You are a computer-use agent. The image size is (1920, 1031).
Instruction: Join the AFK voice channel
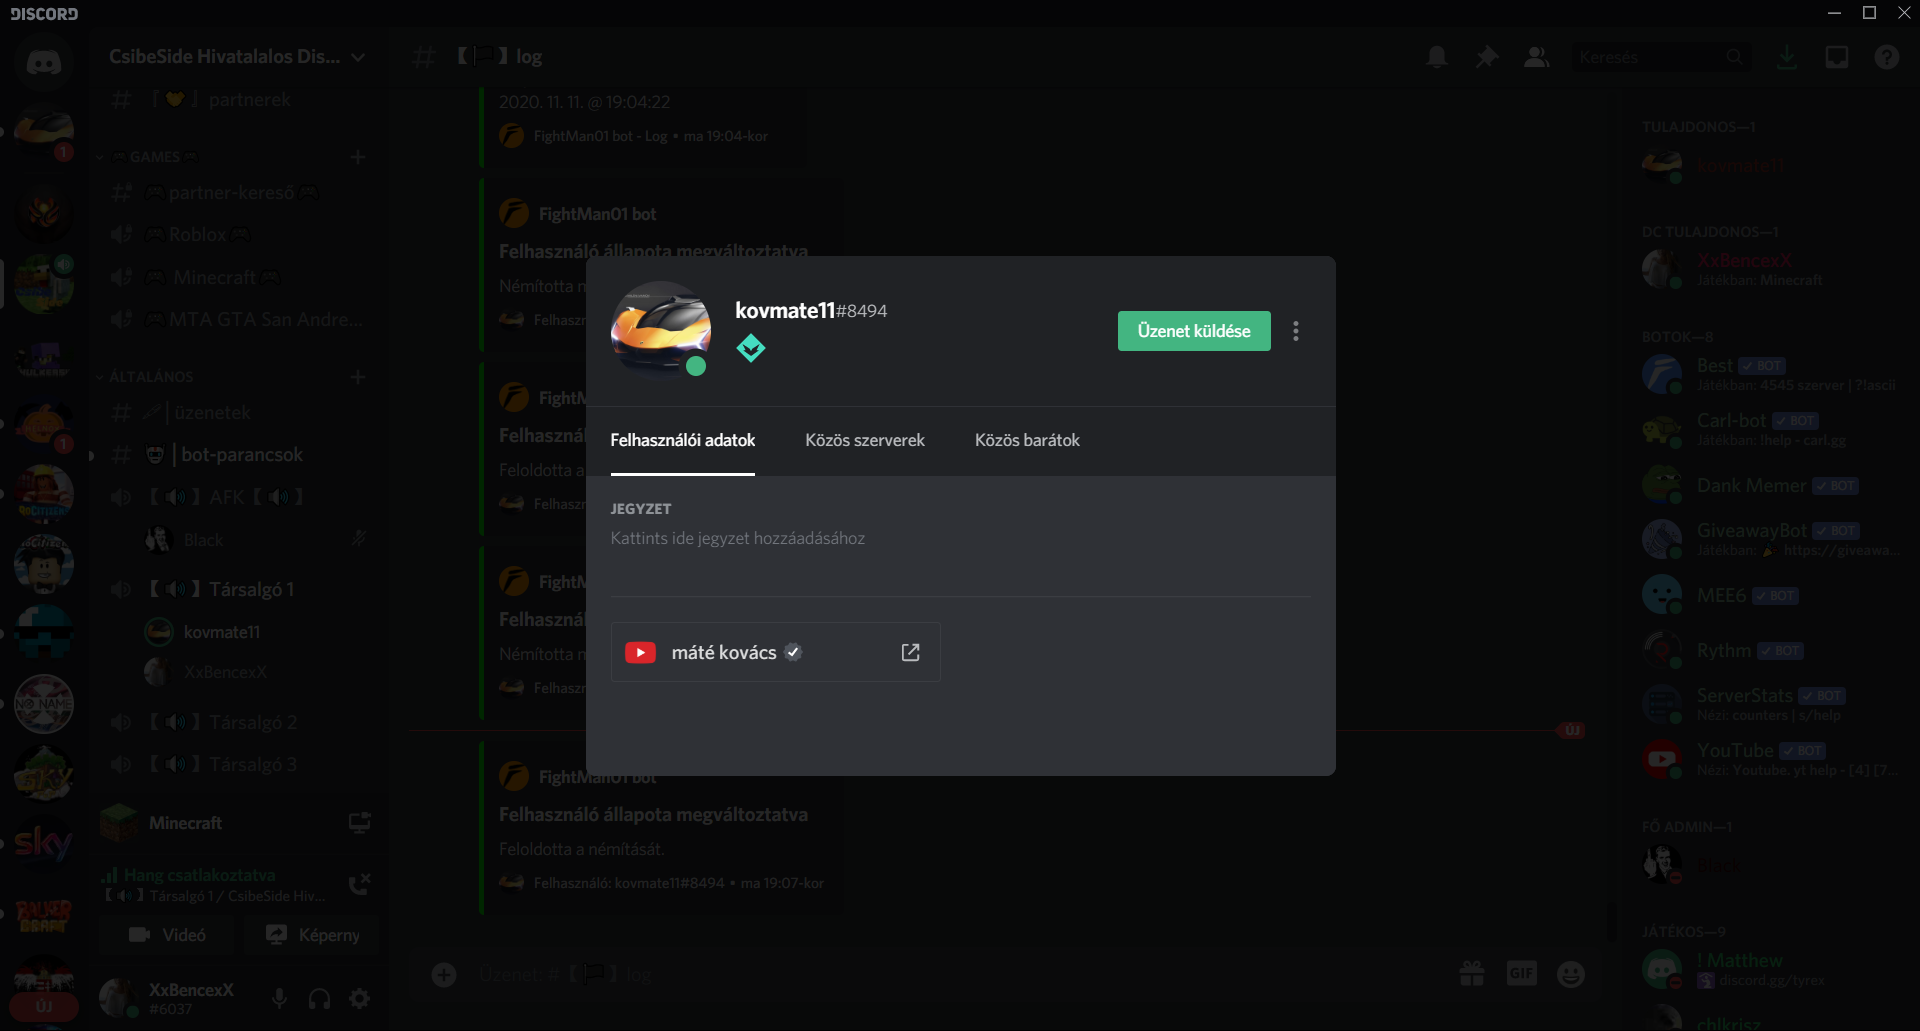240,497
